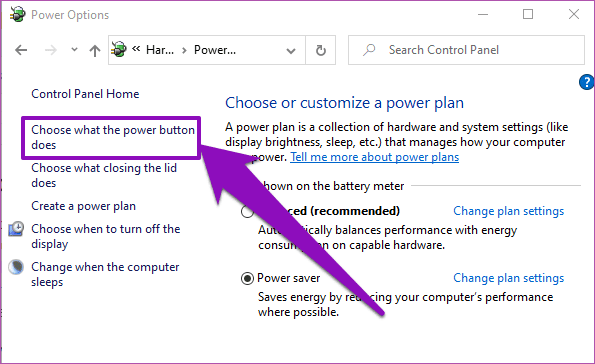Click the forward navigation arrow
The width and height of the screenshot is (595, 364).
point(50,50)
